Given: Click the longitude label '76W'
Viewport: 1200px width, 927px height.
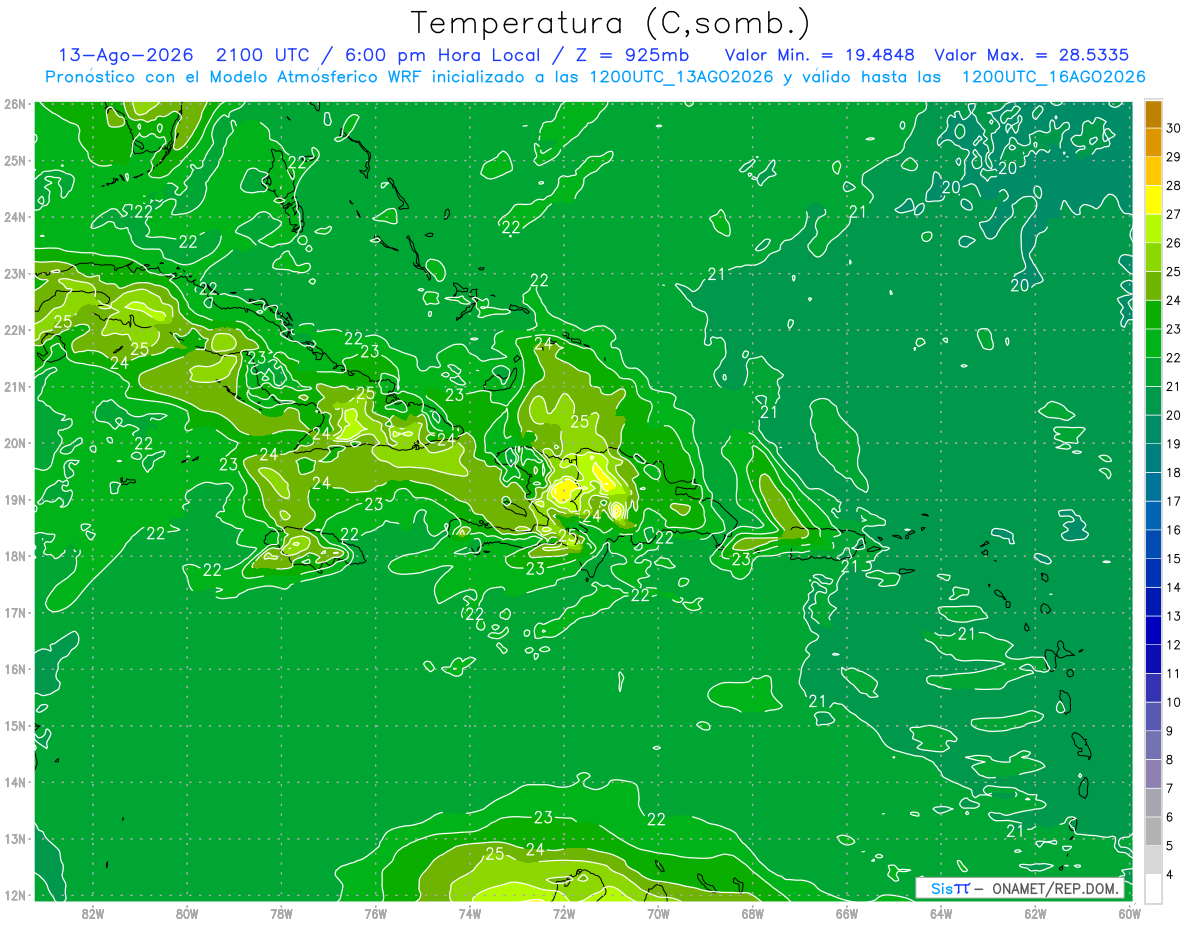Looking at the screenshot, I should tap(375, 912).
